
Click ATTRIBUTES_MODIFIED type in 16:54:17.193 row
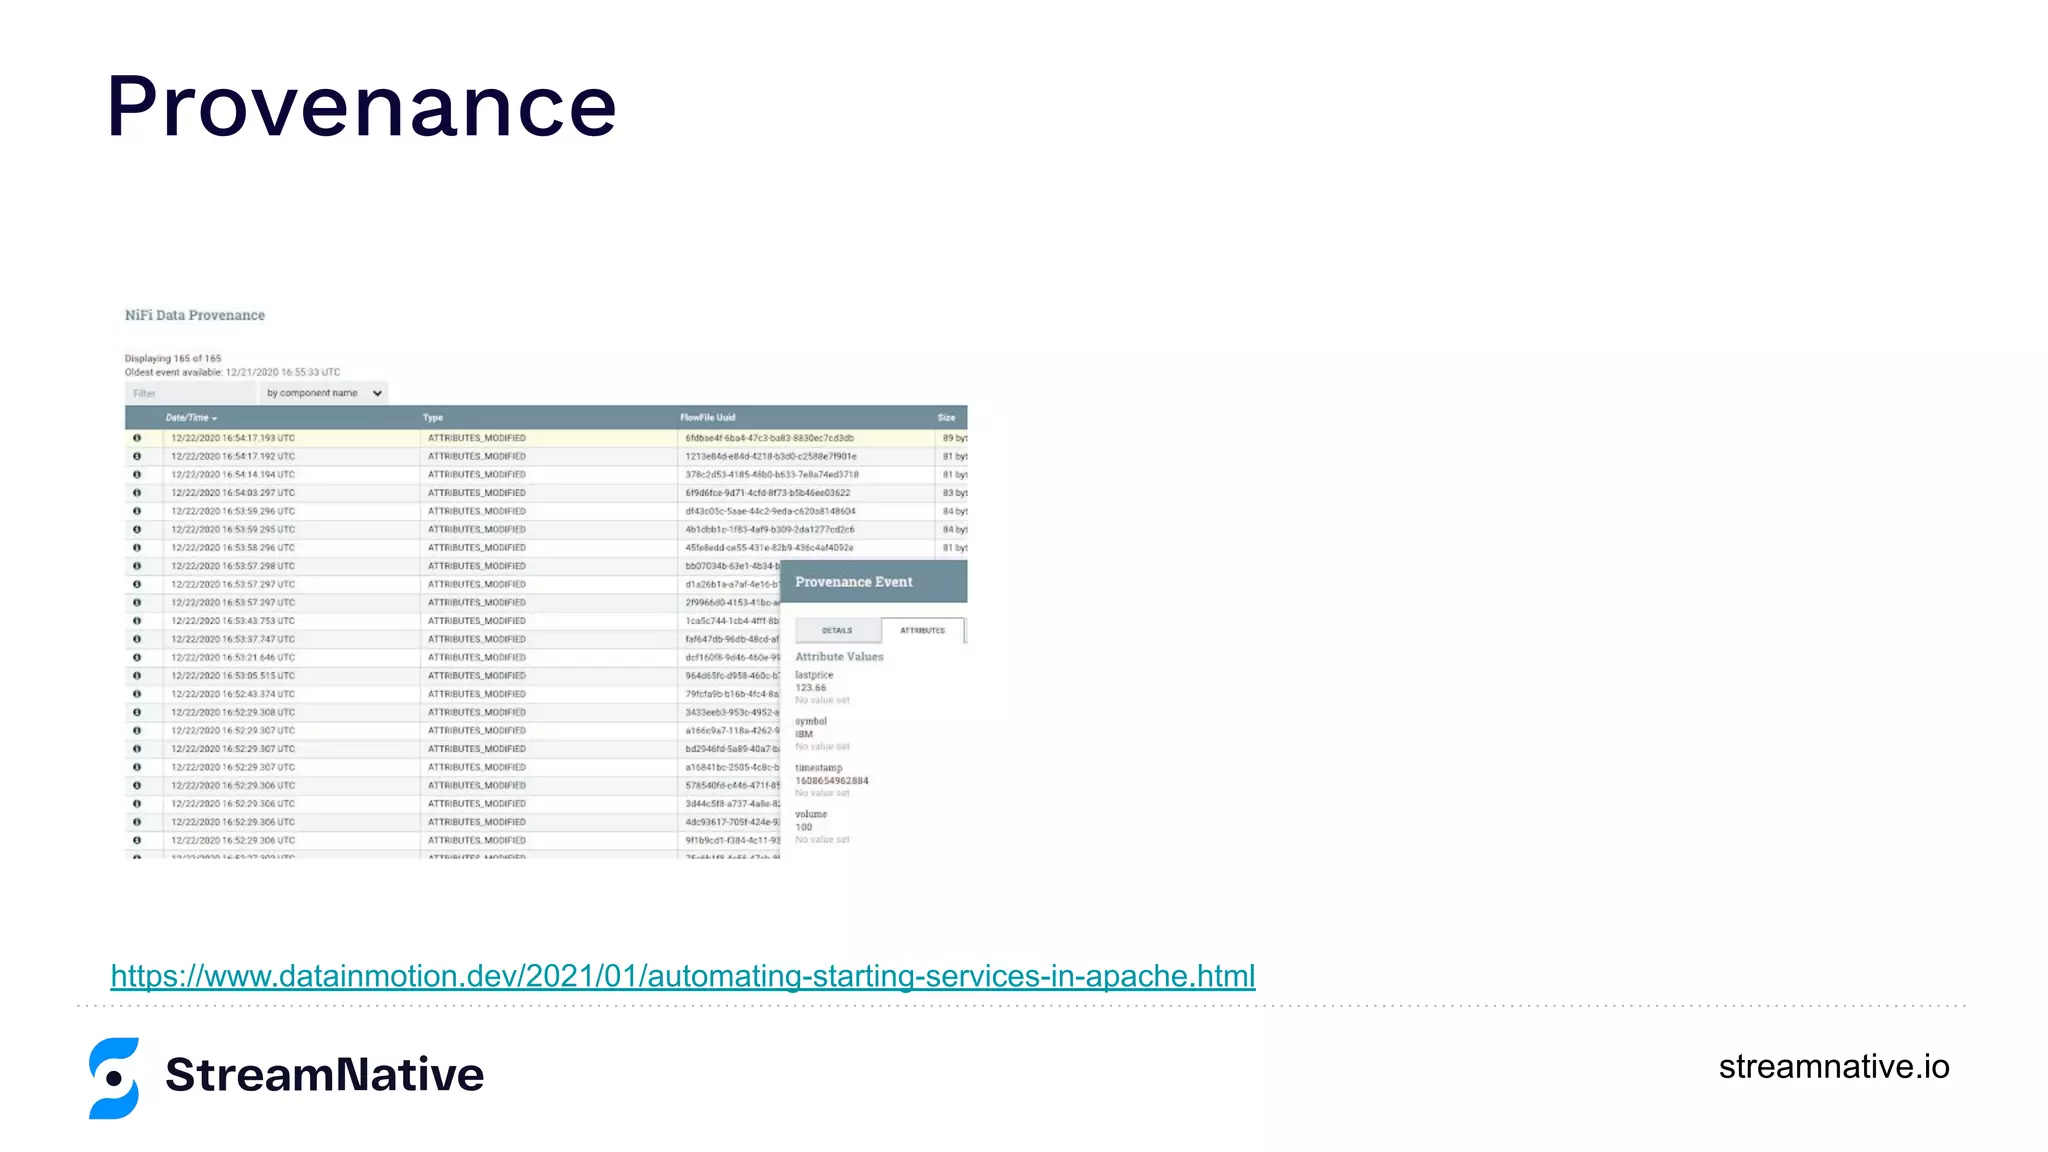477,438
